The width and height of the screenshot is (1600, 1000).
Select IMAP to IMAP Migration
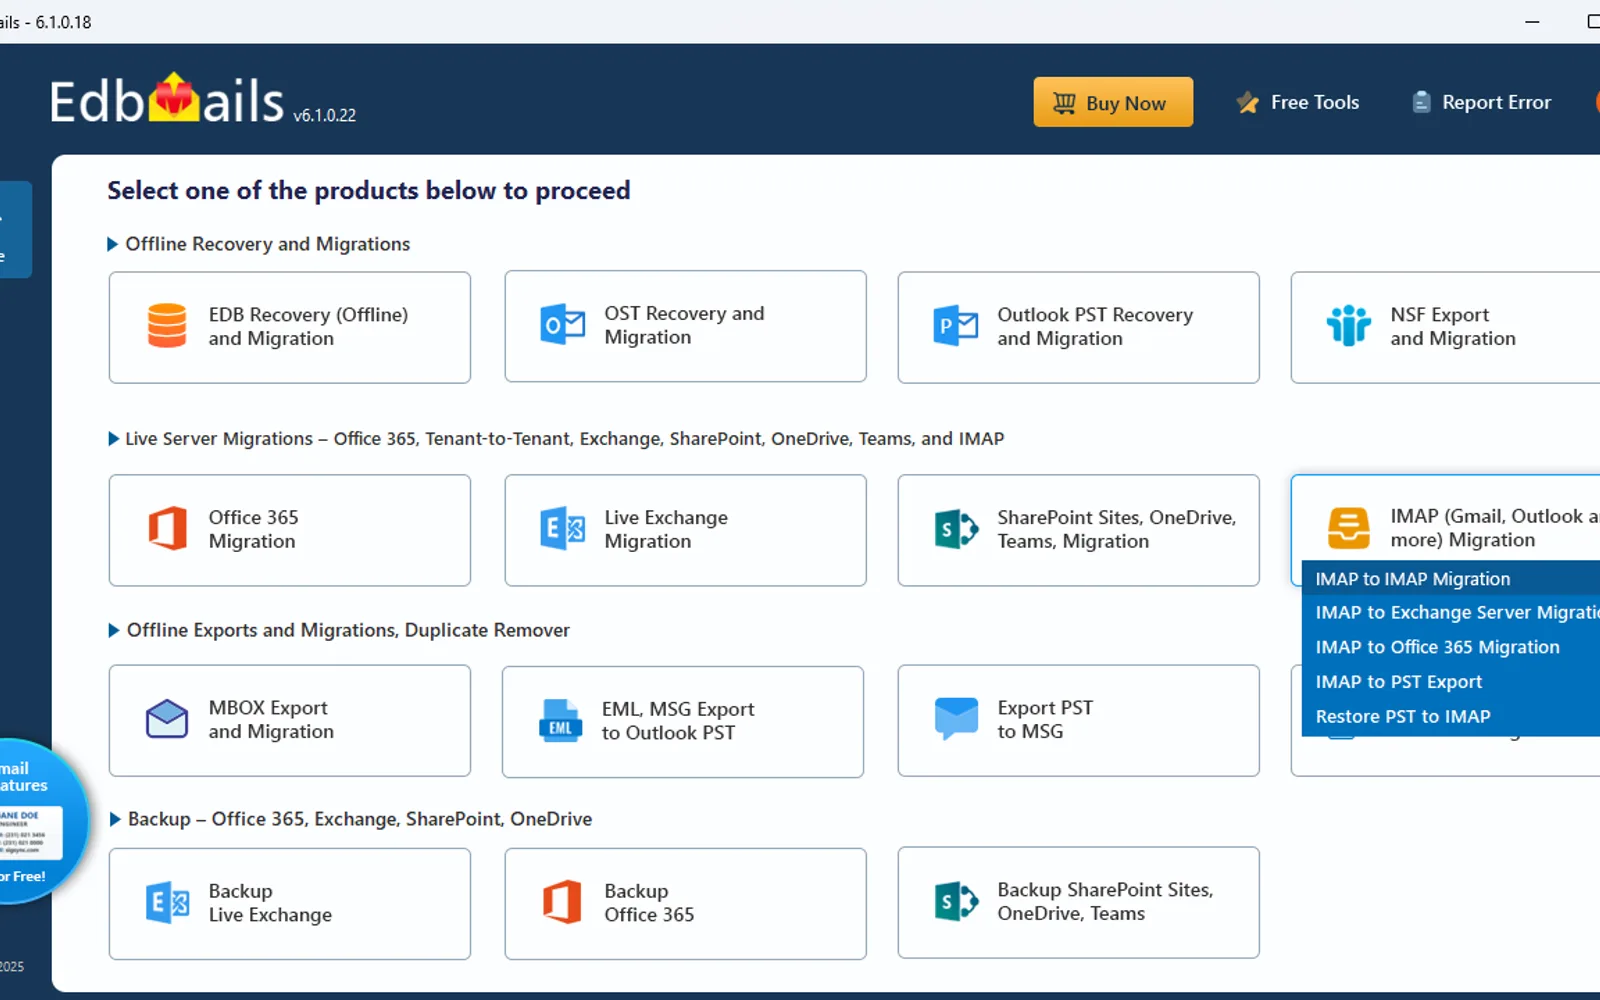1451,579
